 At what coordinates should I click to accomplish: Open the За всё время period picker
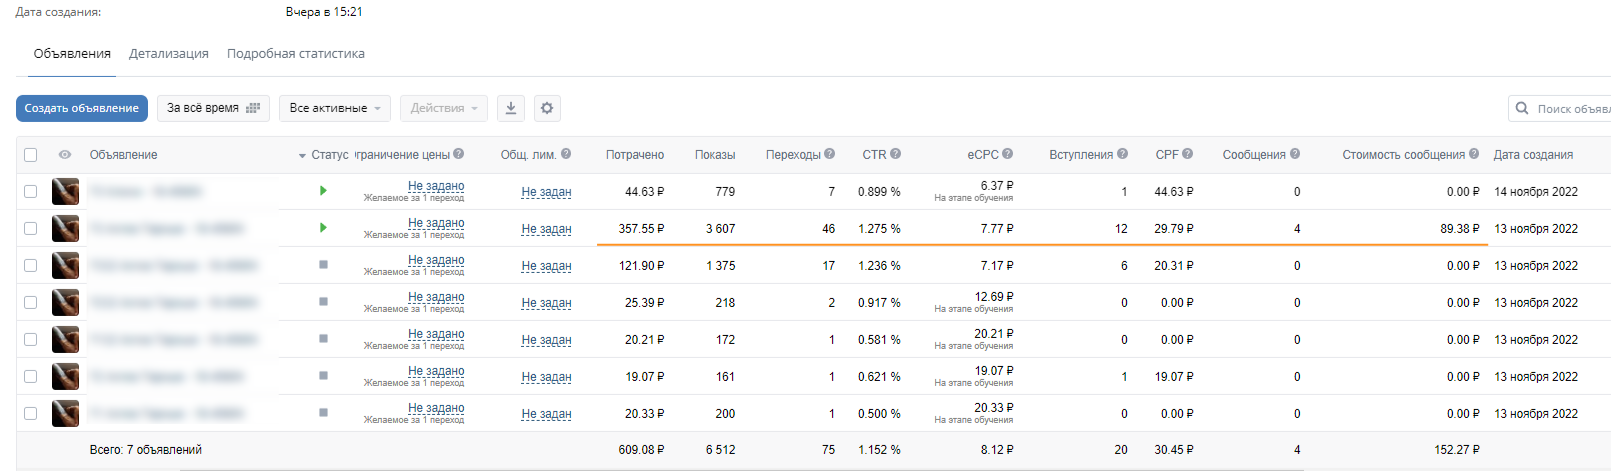point(213,108)
